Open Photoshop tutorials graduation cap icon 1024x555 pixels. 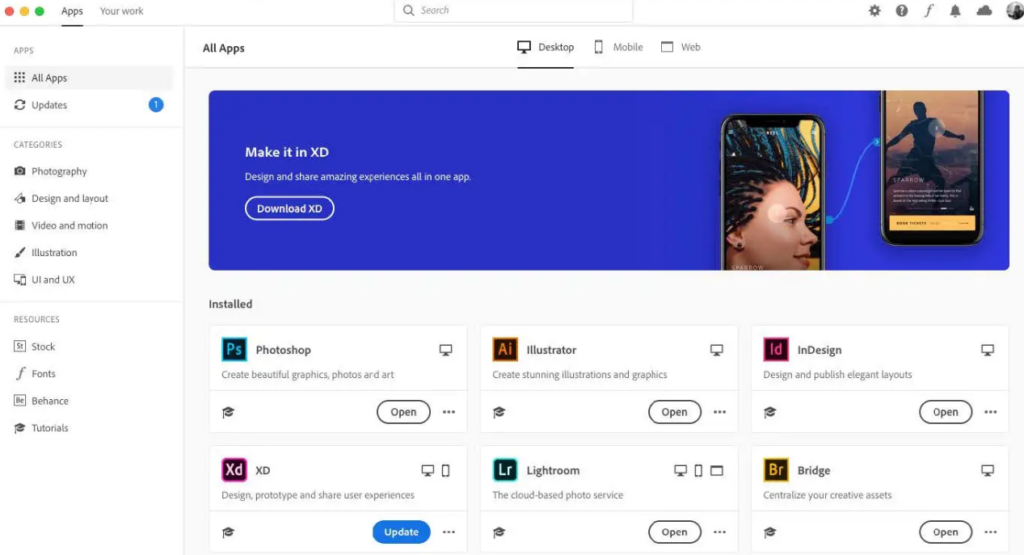tap(228, 412)
